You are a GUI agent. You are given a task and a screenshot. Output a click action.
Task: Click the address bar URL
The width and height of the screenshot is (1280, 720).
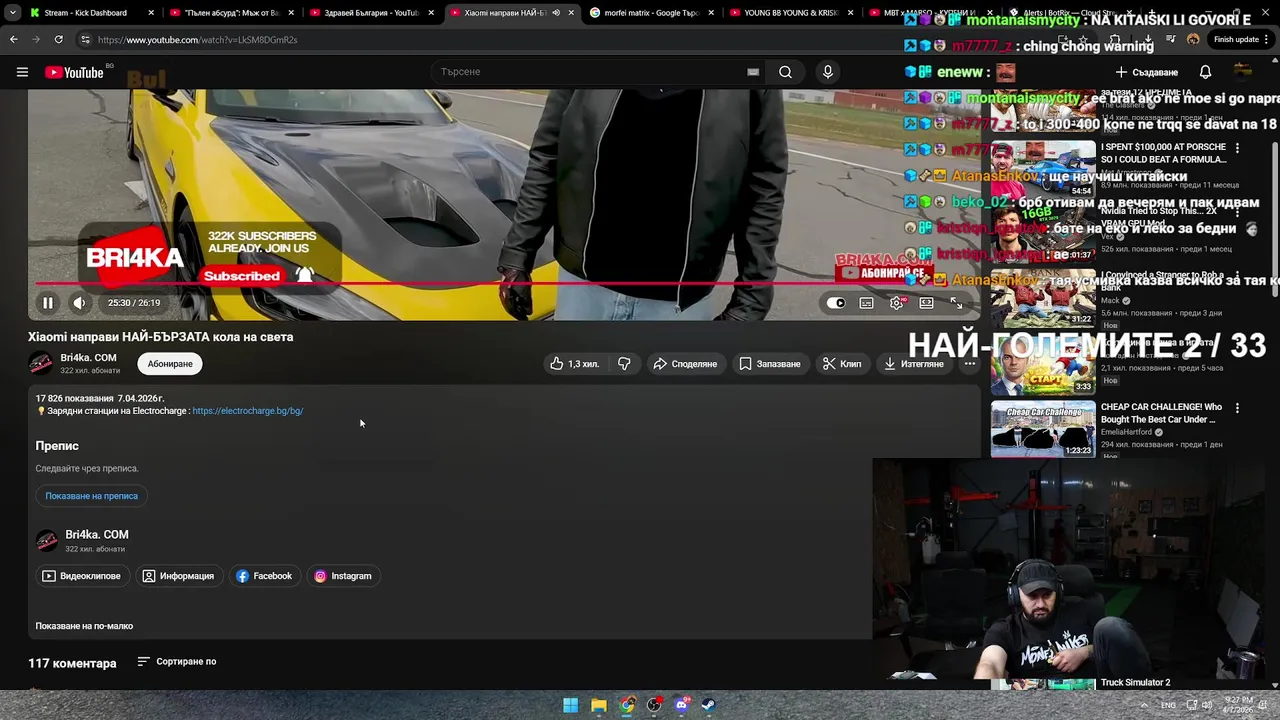pyautogui.click(x=197, y=40)
